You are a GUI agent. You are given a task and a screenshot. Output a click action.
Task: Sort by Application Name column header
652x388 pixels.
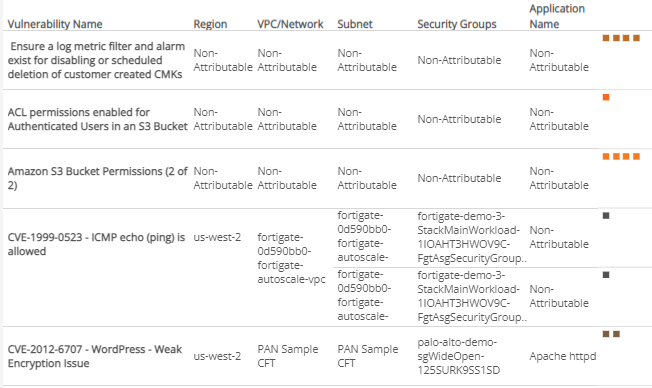point(557,16)
